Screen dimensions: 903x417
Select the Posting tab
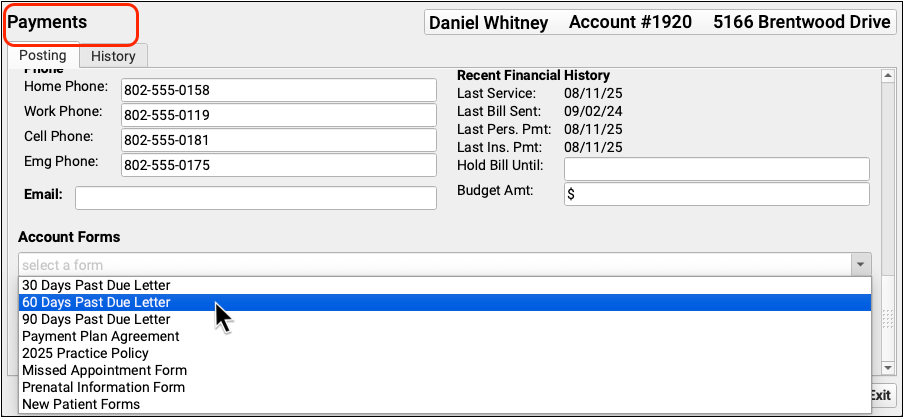[x=43, y=56]
